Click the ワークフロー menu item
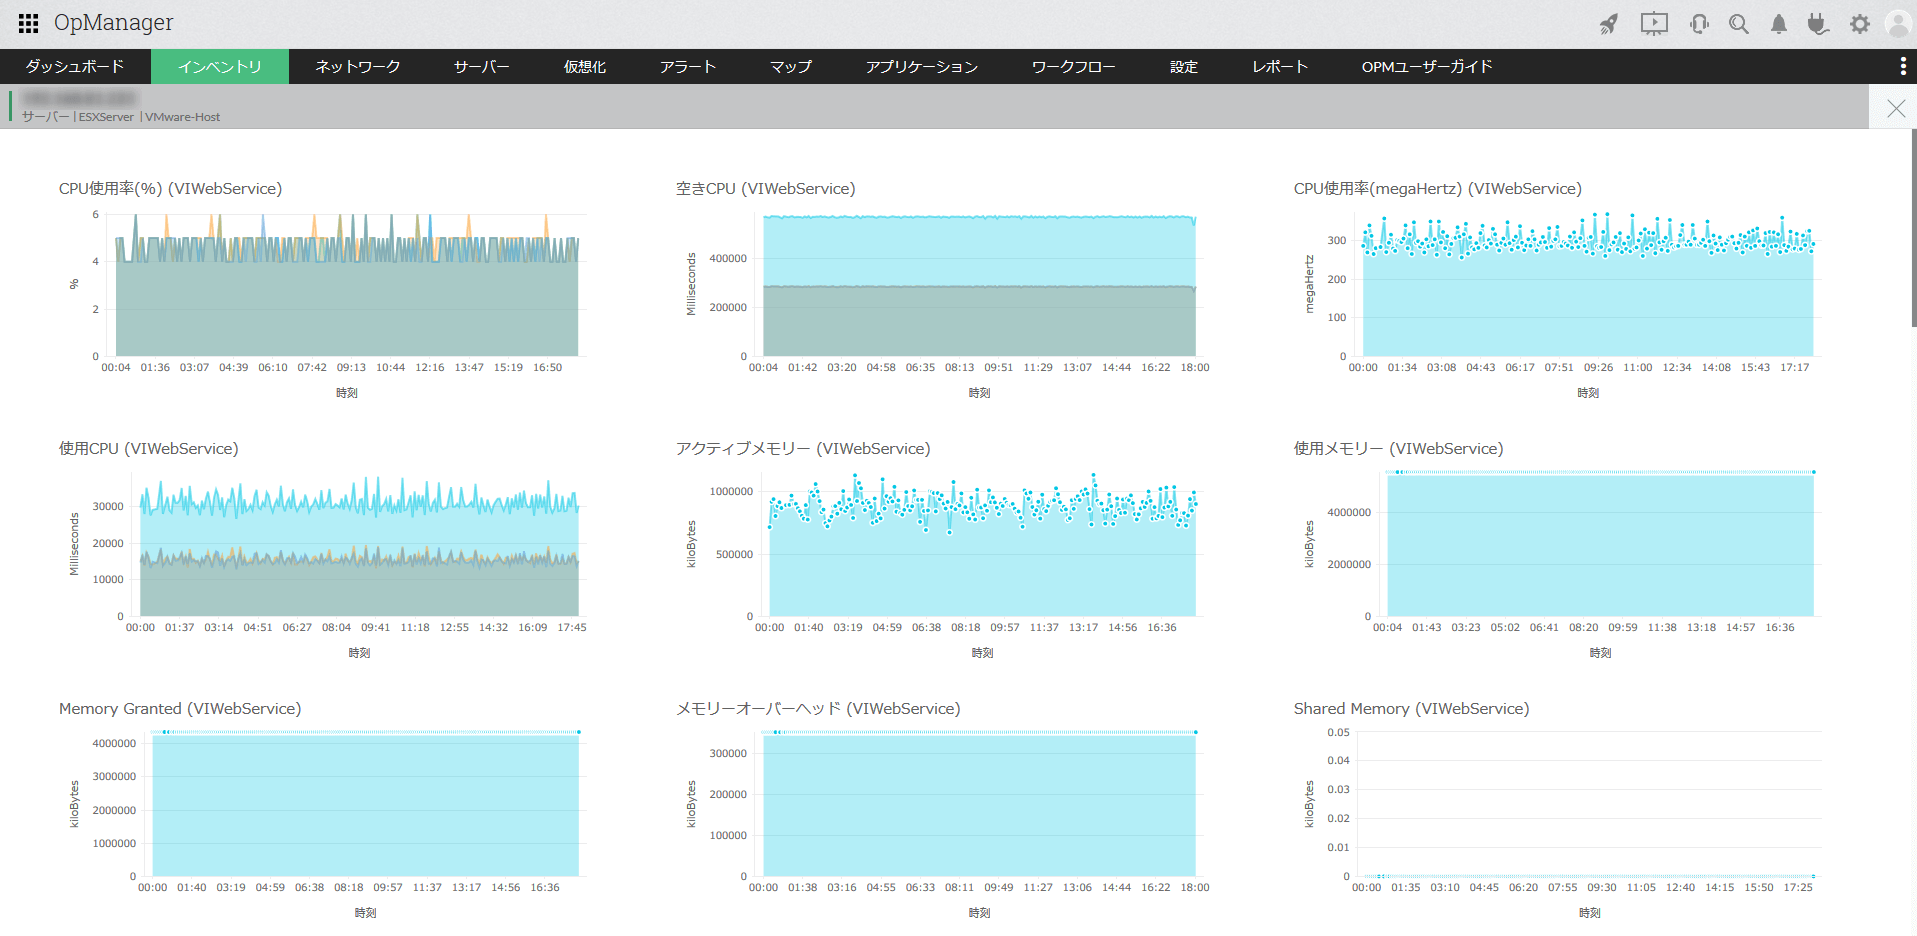Image resolution: width=1917 pixels, height=936 pixels. 1073,66
